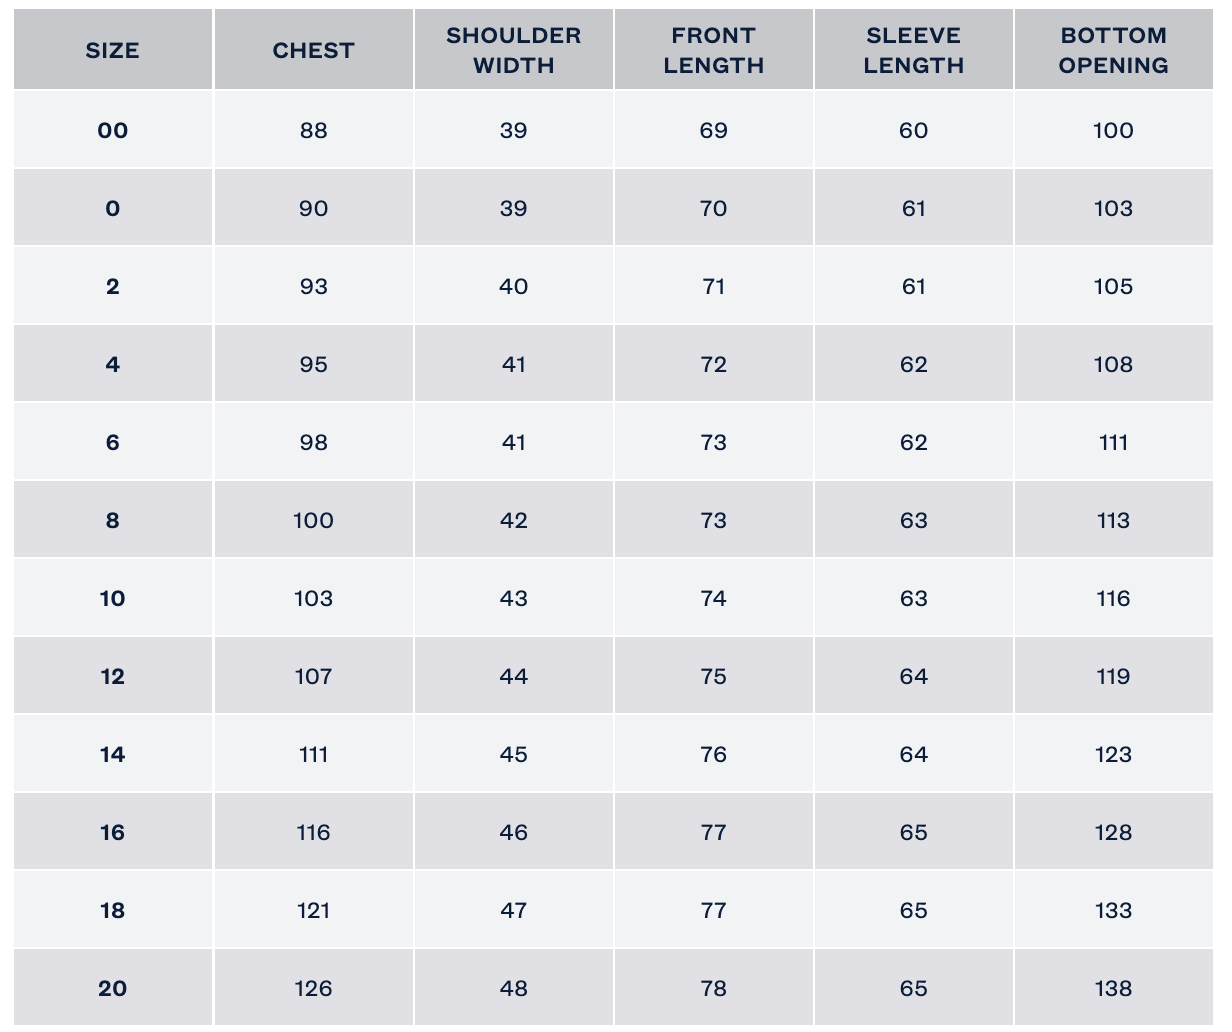Screen dimensions: 1232x1032
Task: Click the SIZE column header
Action: coord(113,50)
